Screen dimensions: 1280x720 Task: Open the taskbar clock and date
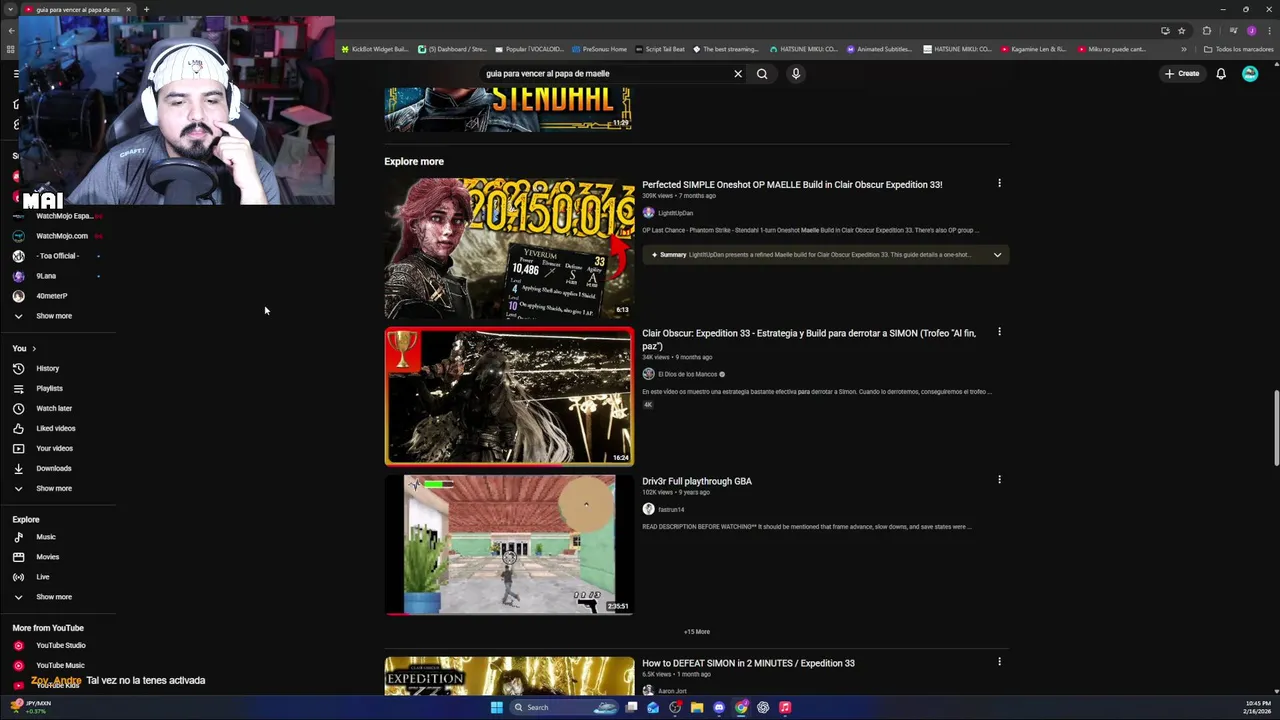1259,707
